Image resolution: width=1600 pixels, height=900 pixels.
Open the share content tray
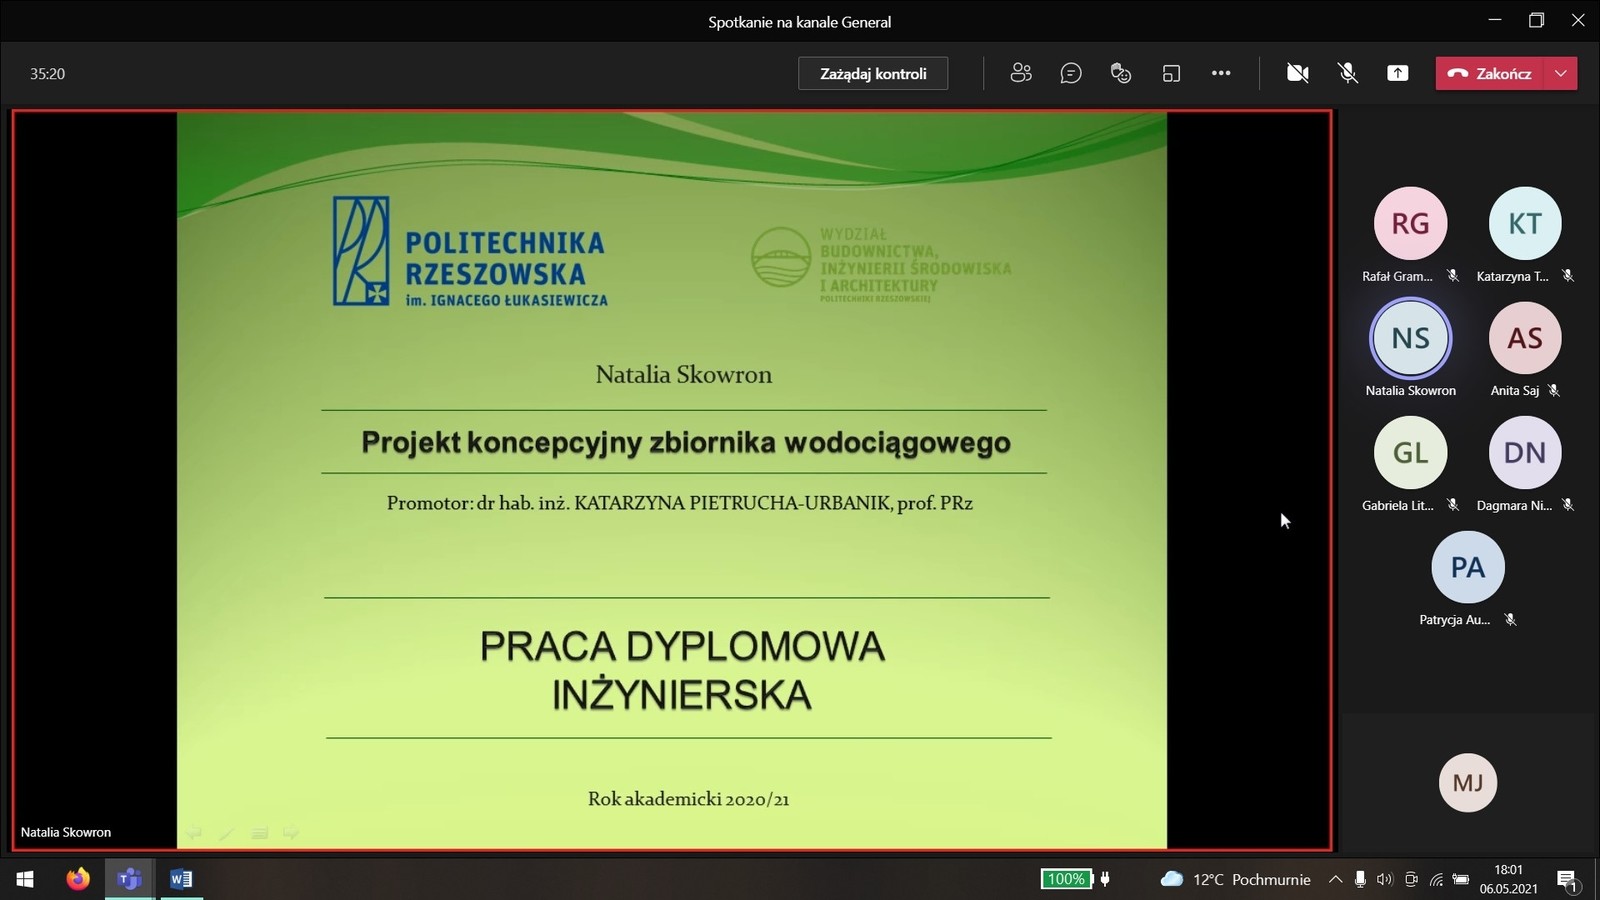click(1397, 73)
